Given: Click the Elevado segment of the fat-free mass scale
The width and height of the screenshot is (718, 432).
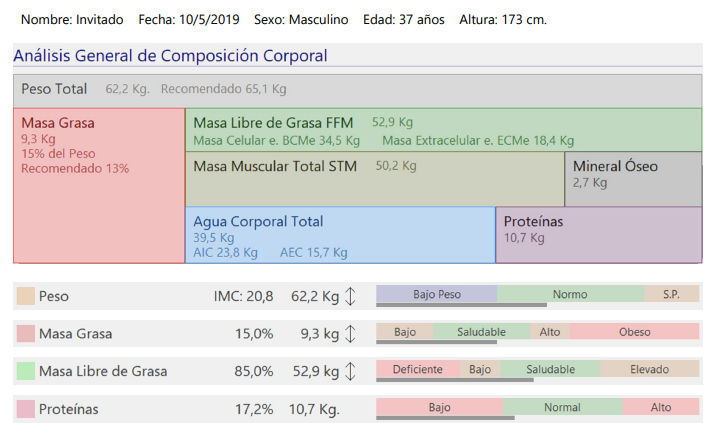Looking at the screenshot, I should [649, 369].
